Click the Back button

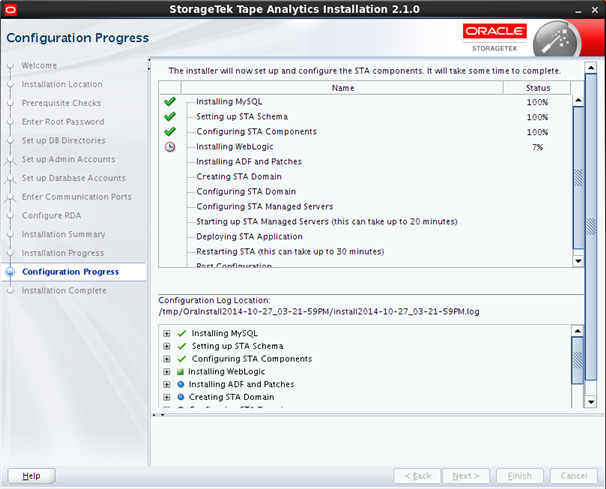[417, 476]
